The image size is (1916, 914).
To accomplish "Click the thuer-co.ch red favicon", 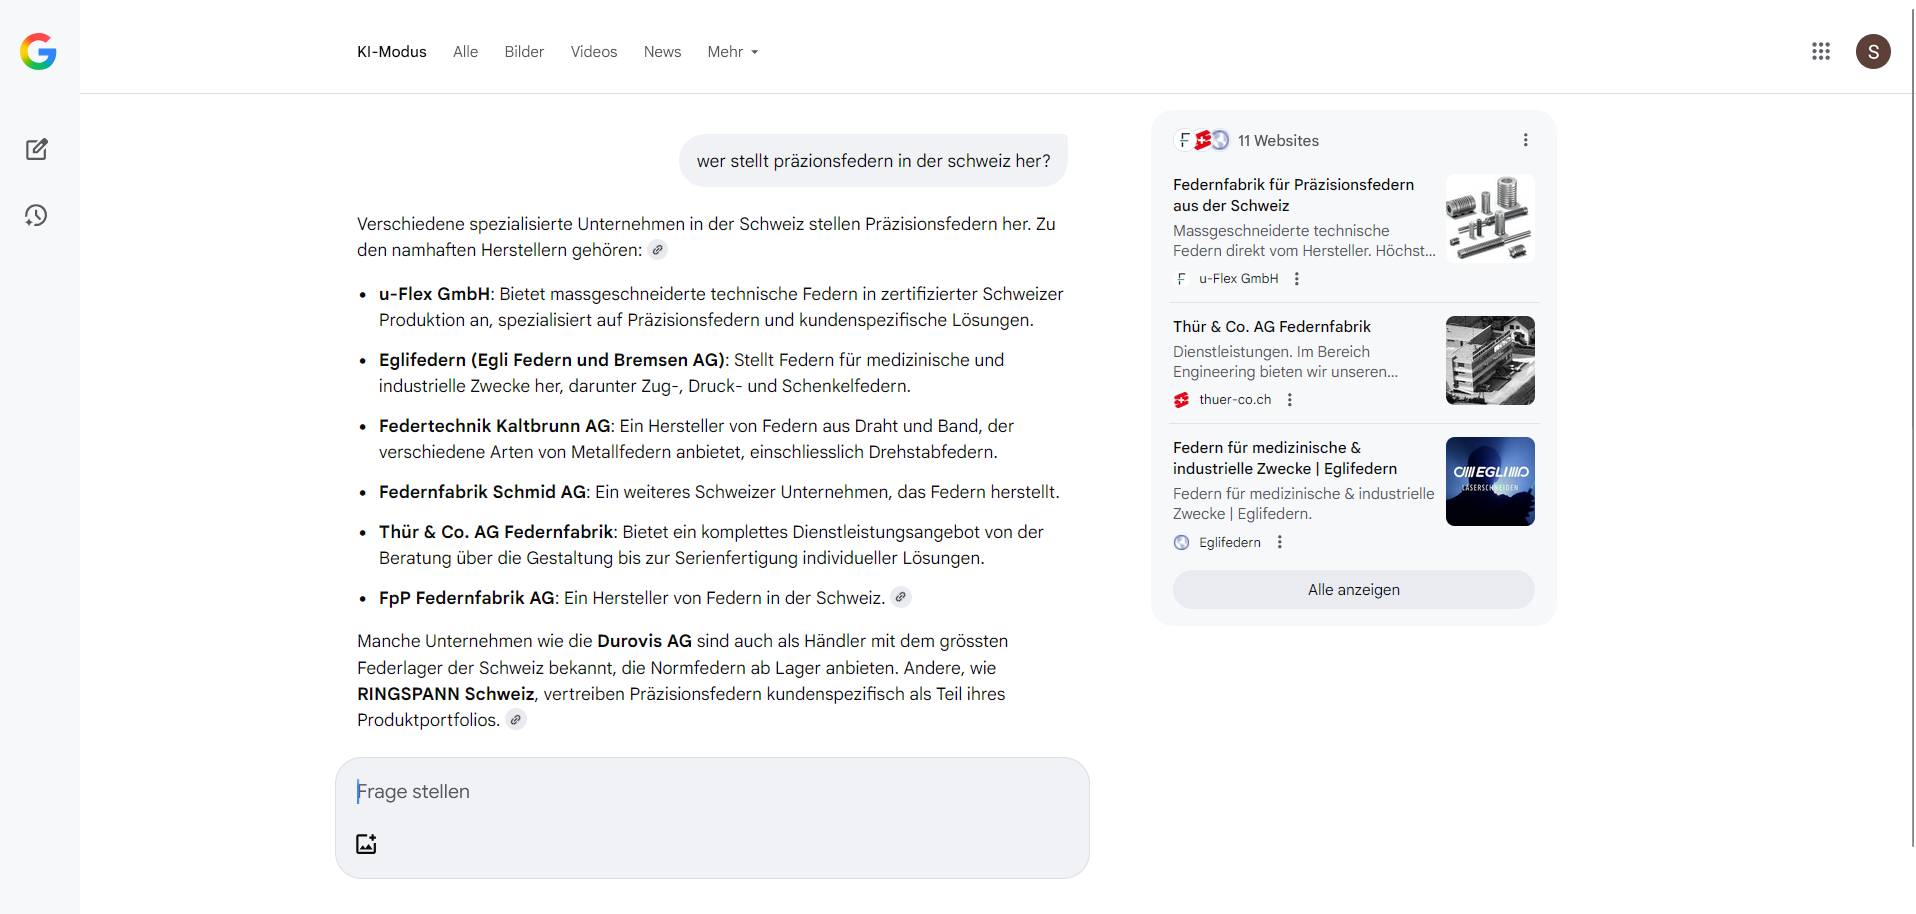I will pyautogui.click(x=1182, y=400).
